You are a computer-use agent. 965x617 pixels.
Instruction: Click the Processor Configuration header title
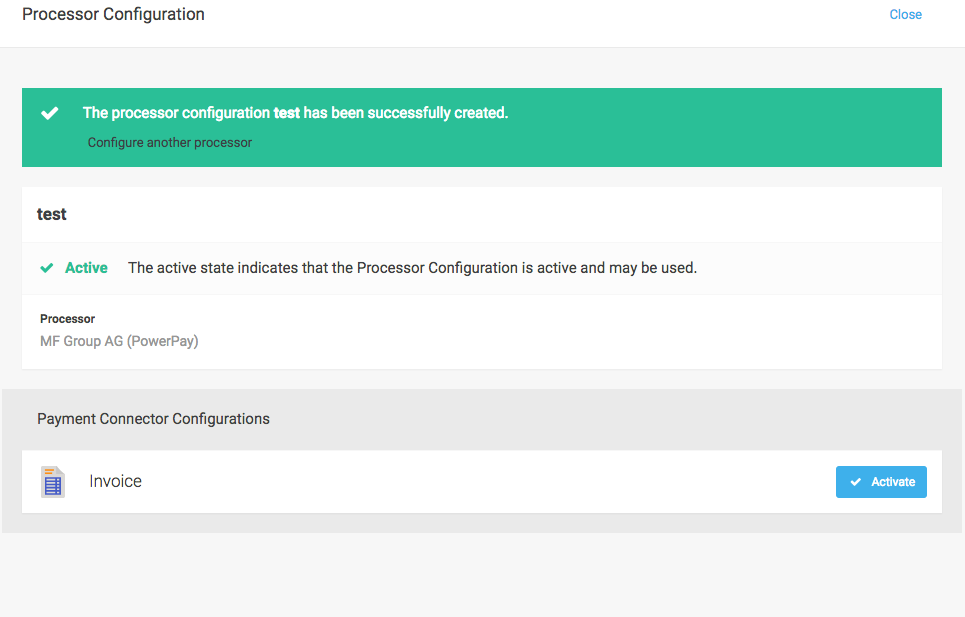click(113, 14)
